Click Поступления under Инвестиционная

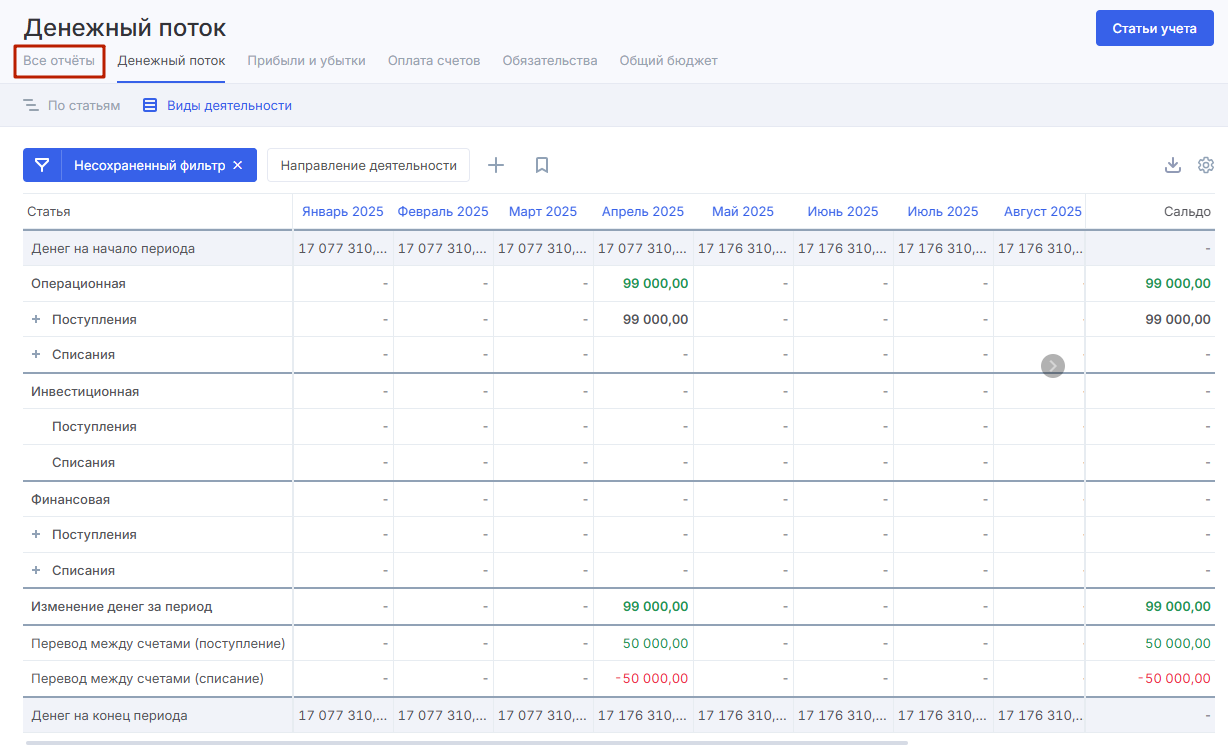click(x=94, y=427)
